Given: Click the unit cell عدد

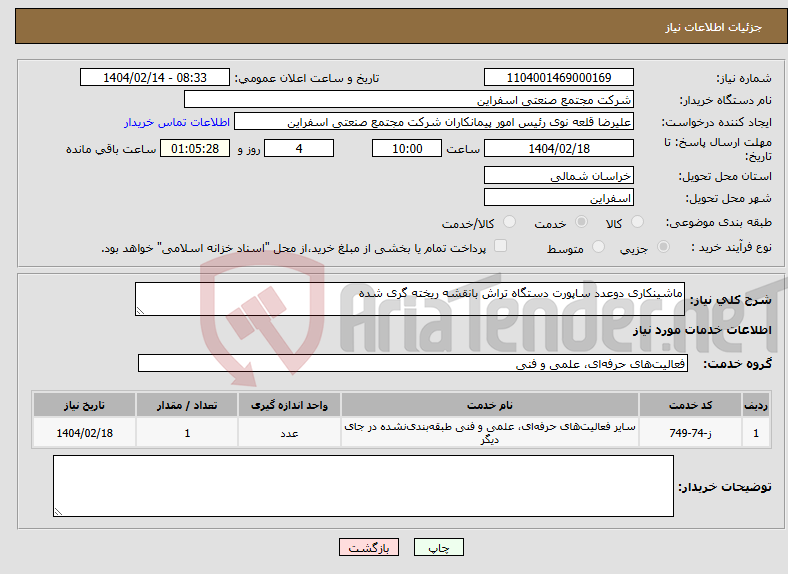Looking at the screenshot, I should [289, 433].
